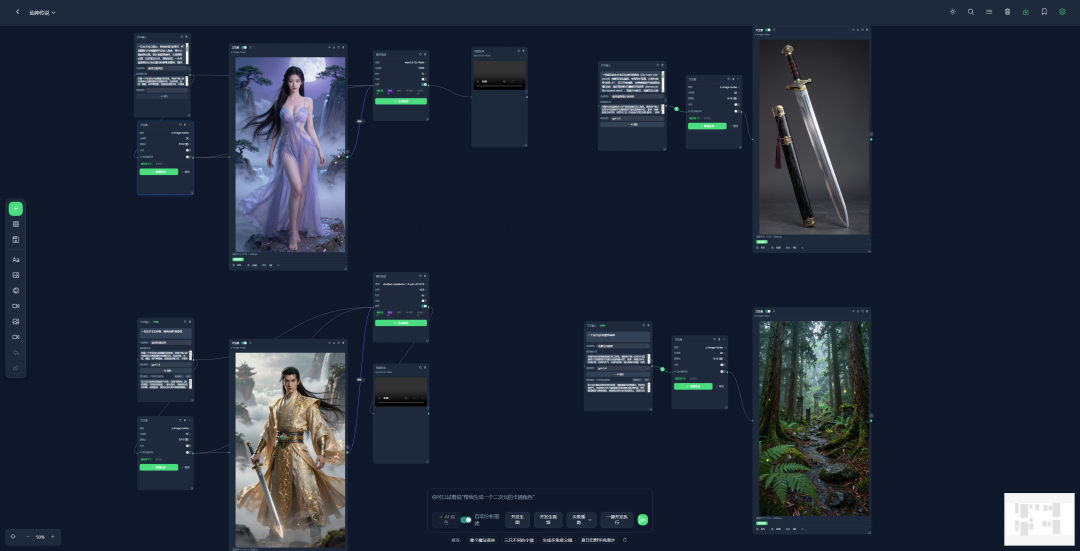Expand the dropdown button with chevron in prompt bar
The image size is (1080, 551).
click(x=581, y=520)
